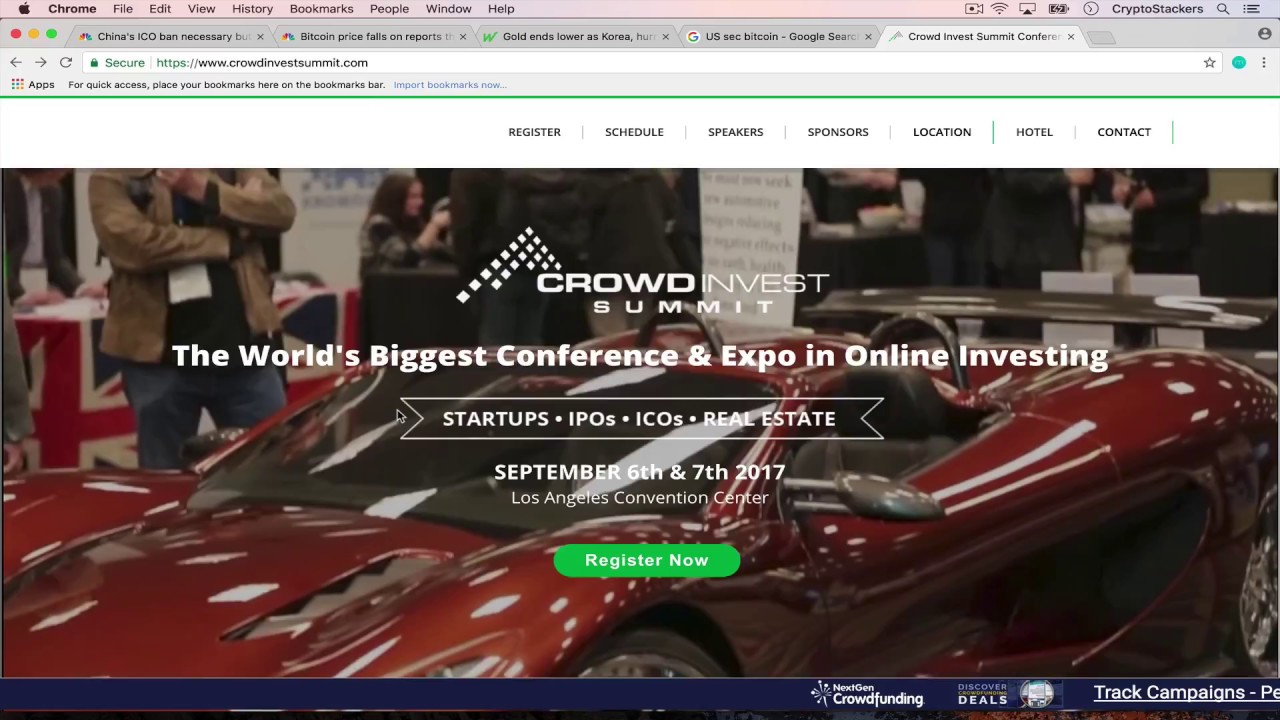Close the China's ICO ban tab

coord(260,37)
